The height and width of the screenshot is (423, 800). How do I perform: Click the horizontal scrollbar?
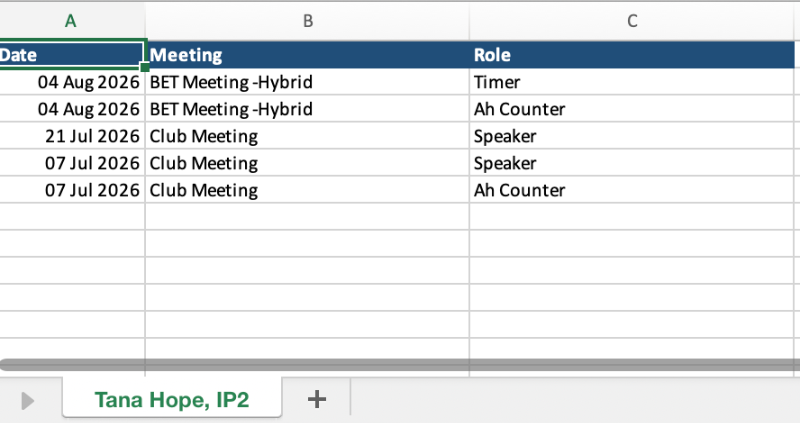[x=400, y=364]
